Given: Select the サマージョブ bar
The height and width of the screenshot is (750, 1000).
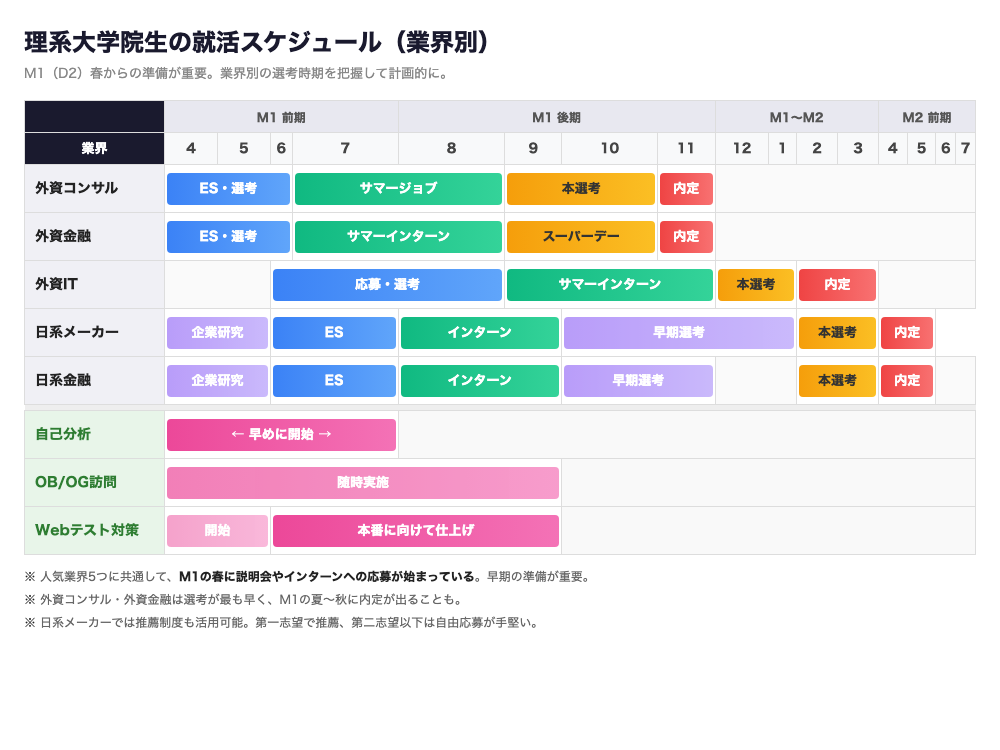Looking at the screenshot, I should [398, 188].
